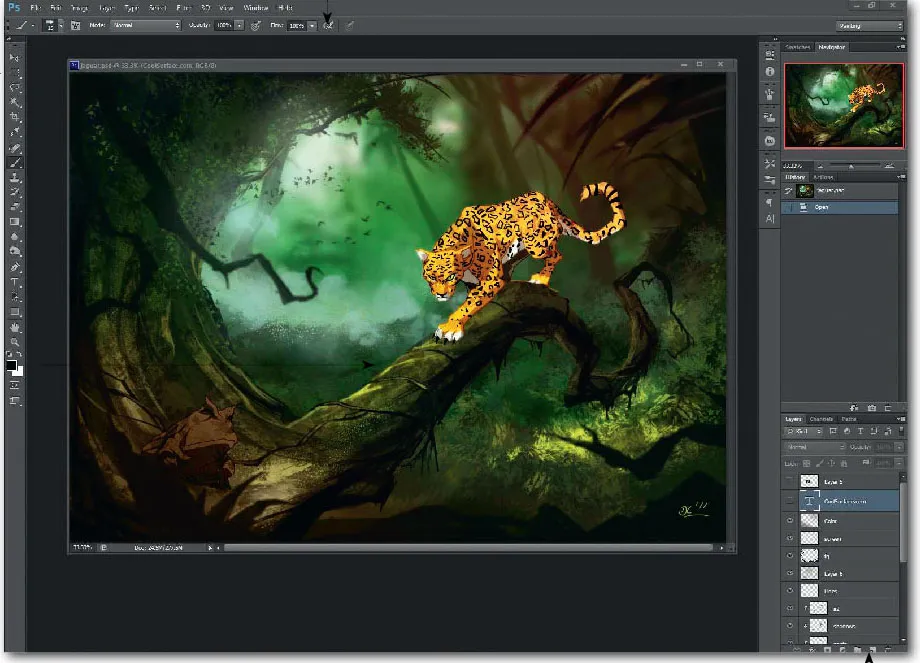Click the Delete layer trash icon

(x=887, y=650)
